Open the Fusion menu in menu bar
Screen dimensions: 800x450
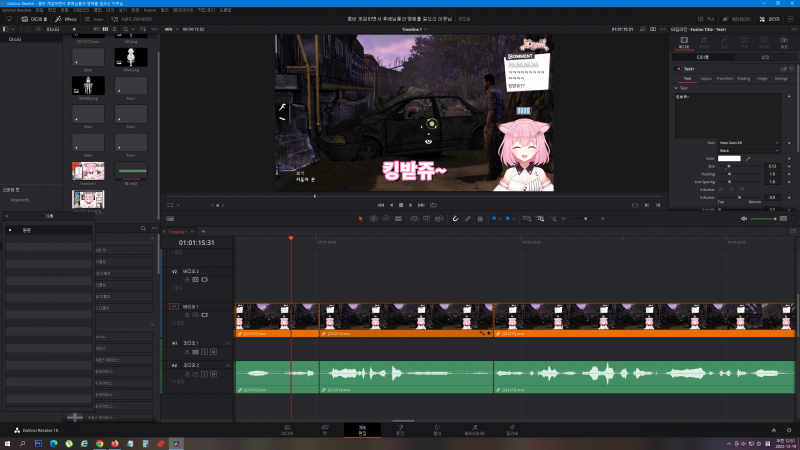pyautogui.click(x=150, y=9)
